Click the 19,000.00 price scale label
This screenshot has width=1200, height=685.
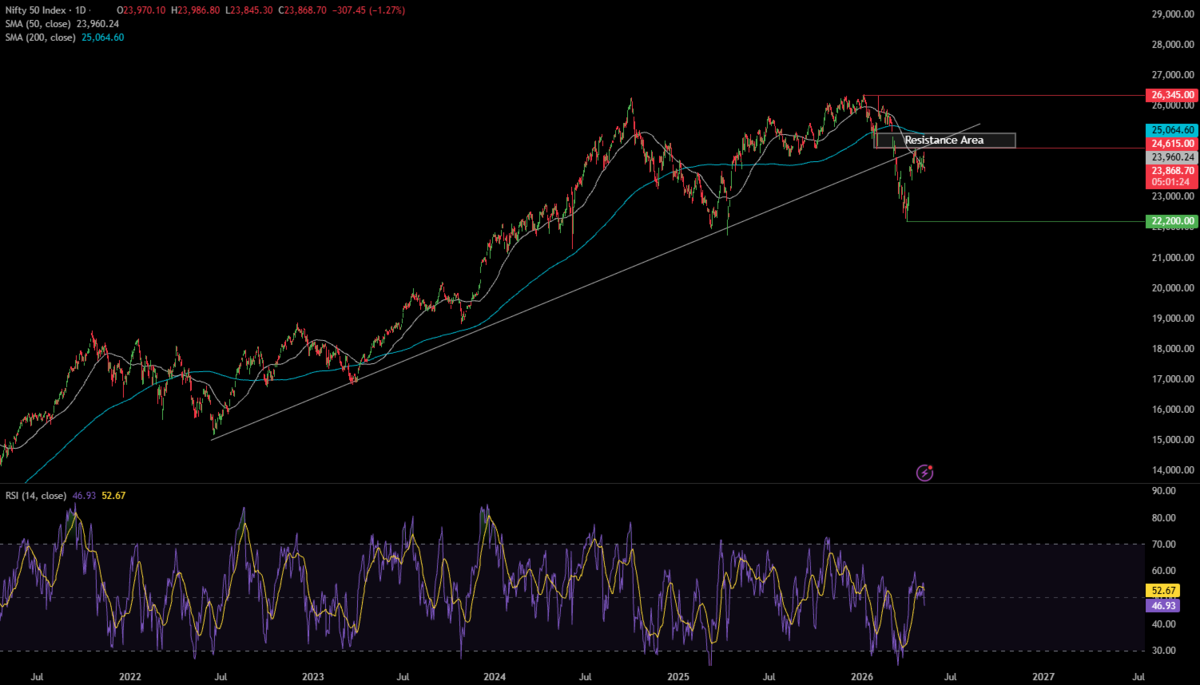pyautogui.click(x=1172, y=318)
